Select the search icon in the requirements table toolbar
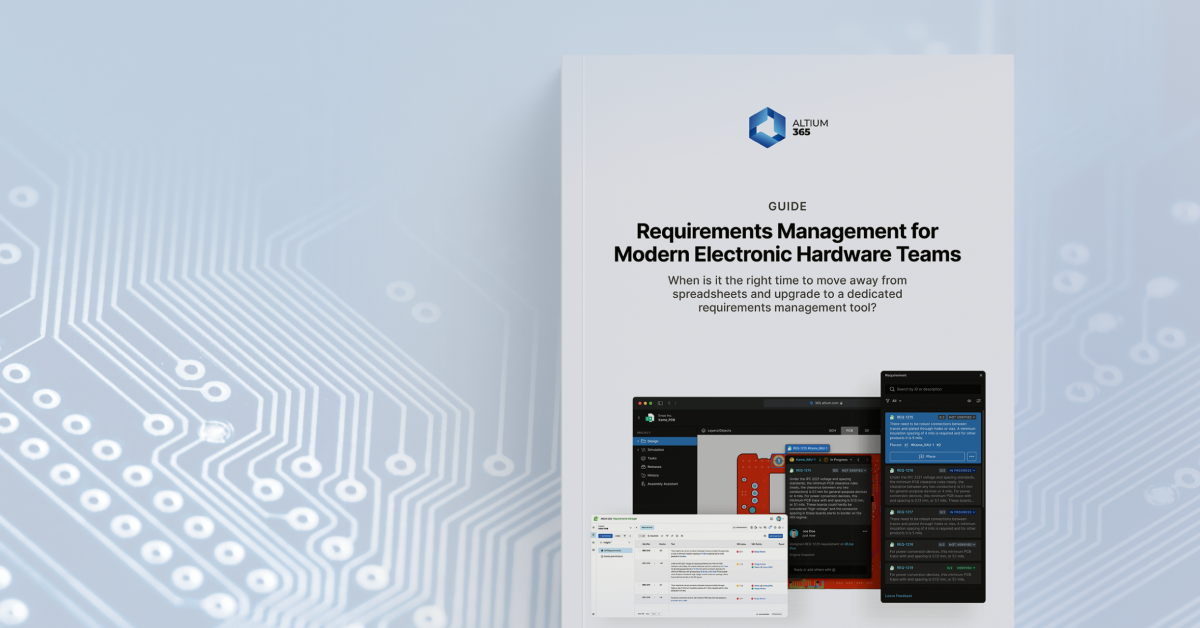Viewport: 1200px width, 628px height. tap(765, 536)
